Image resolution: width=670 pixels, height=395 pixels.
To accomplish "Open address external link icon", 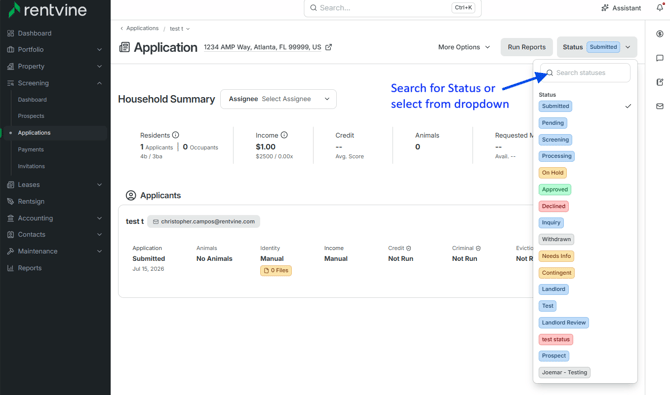I will pos(328,47).
